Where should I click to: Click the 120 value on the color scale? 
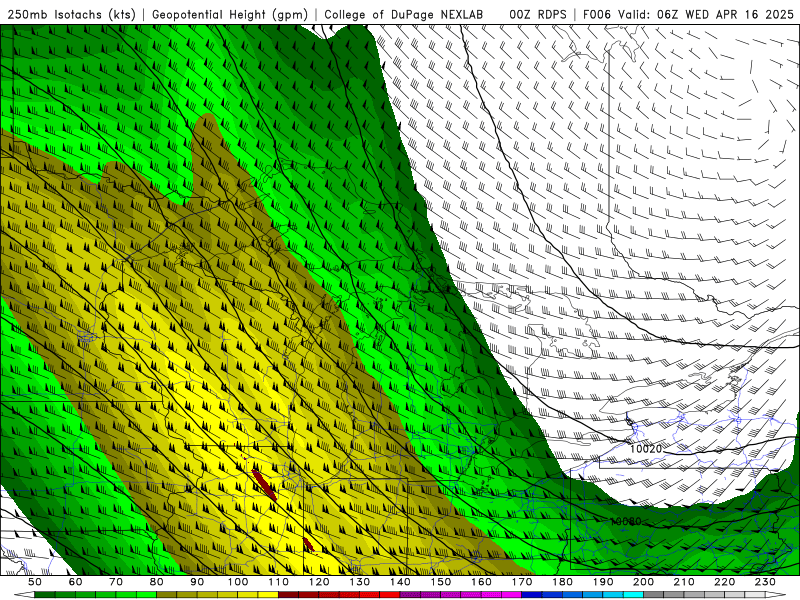click(319, 582)
